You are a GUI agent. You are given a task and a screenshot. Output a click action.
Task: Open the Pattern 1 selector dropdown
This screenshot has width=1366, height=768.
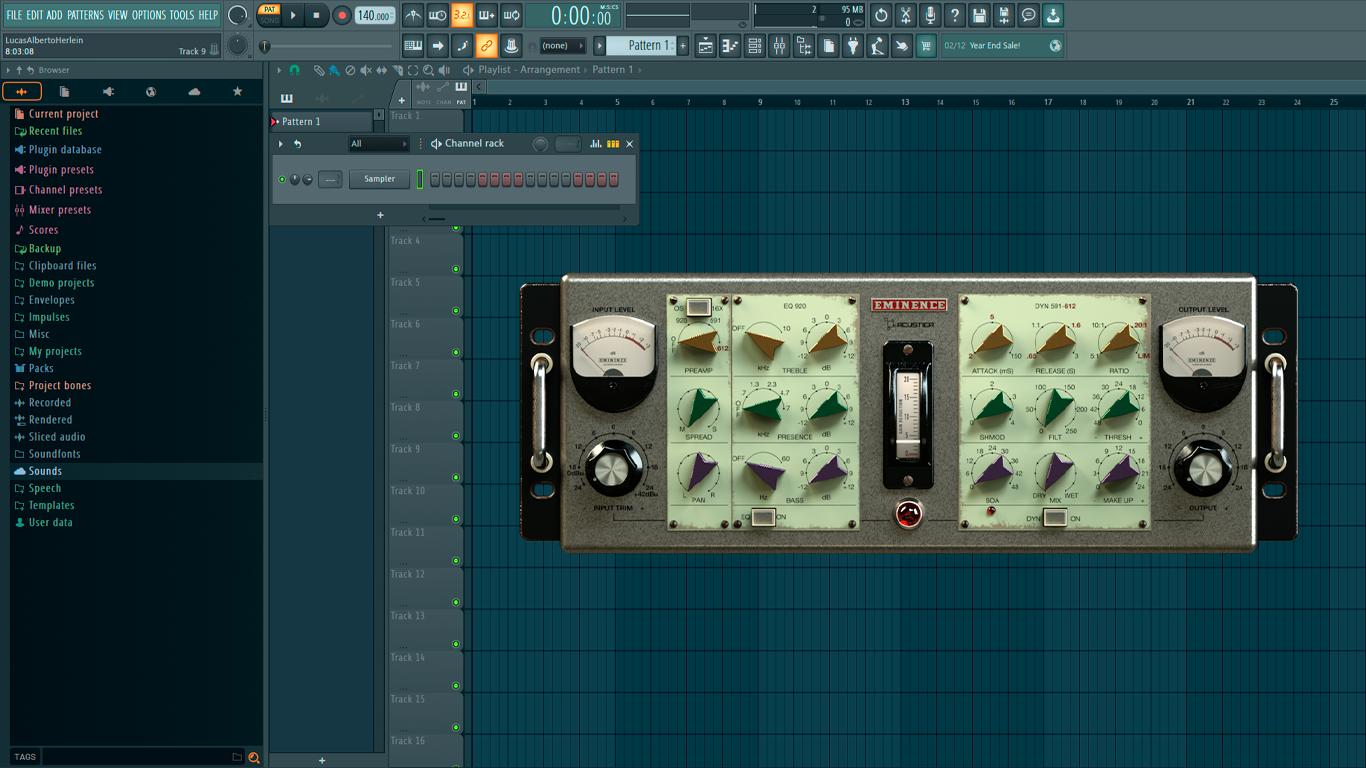point(642,45)
